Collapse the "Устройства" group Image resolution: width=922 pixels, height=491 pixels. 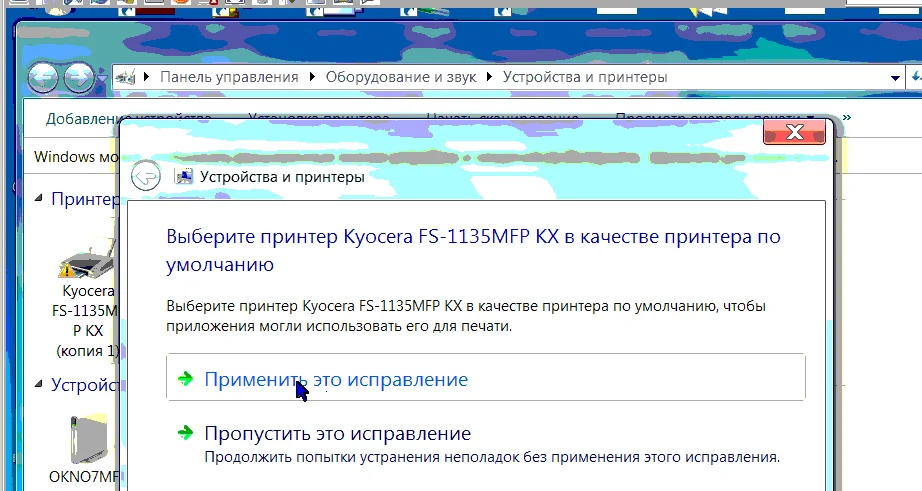click(x=39, y=385)
